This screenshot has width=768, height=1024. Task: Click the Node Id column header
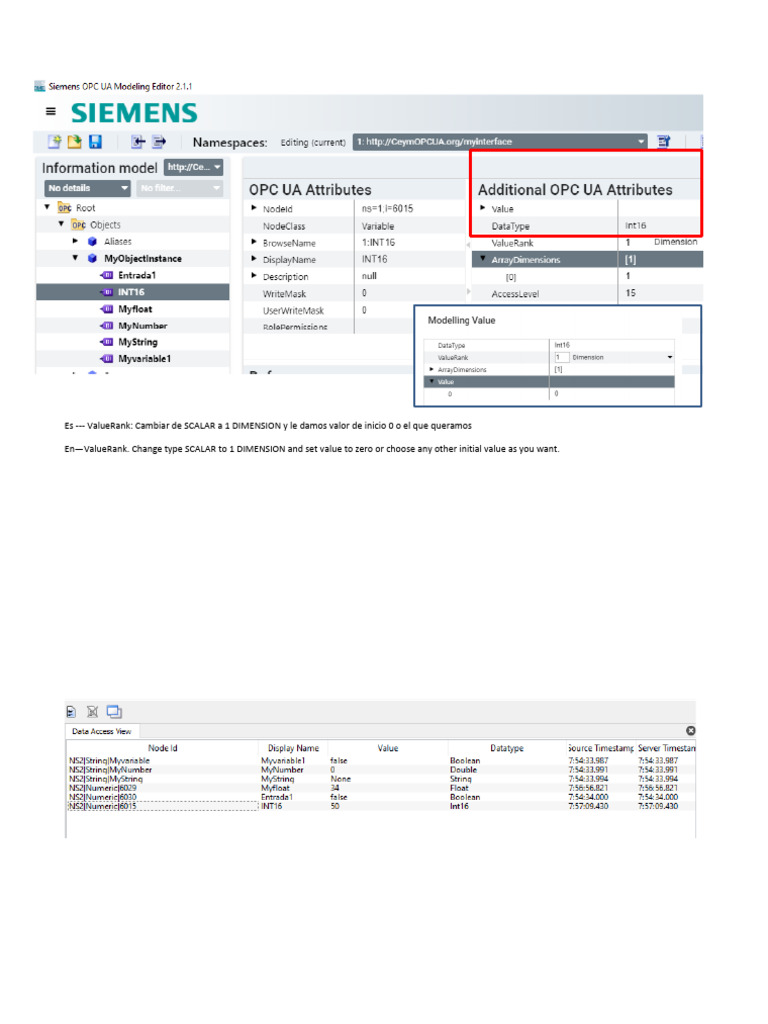pyautogui.click(x=163, y=748)
